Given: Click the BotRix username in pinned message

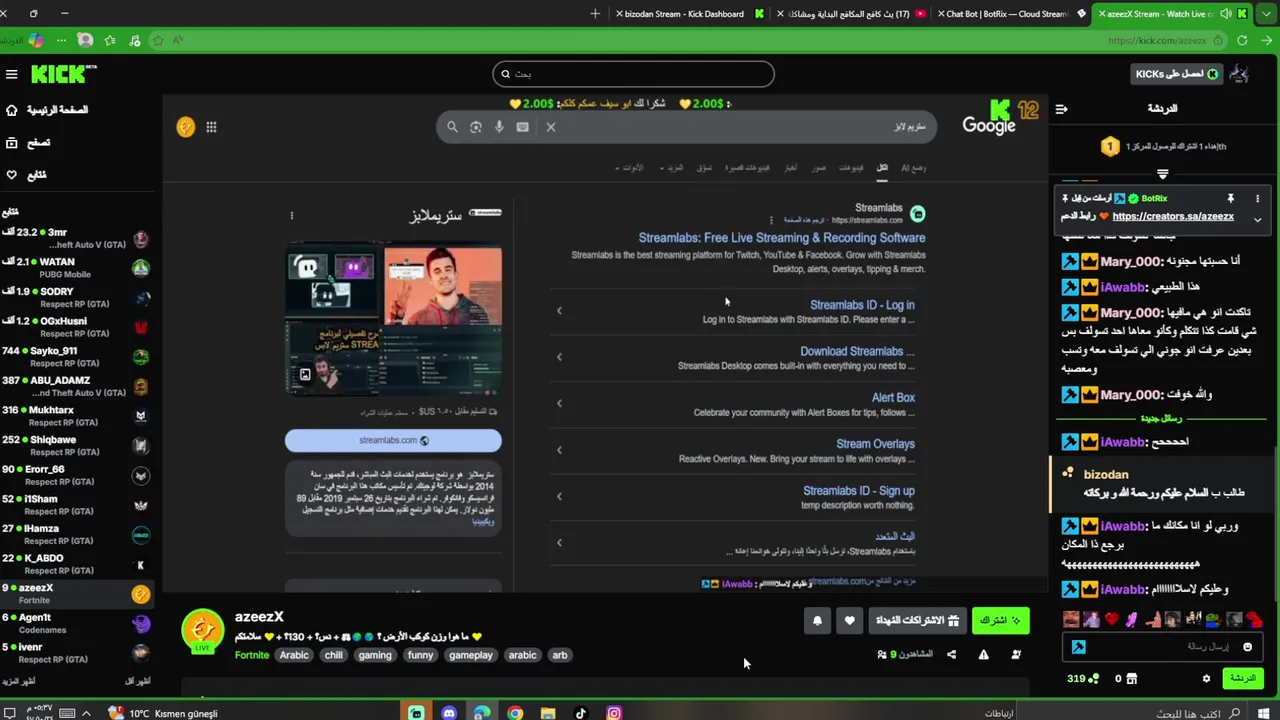Looking at the screenshot, I should (1153, 199).
